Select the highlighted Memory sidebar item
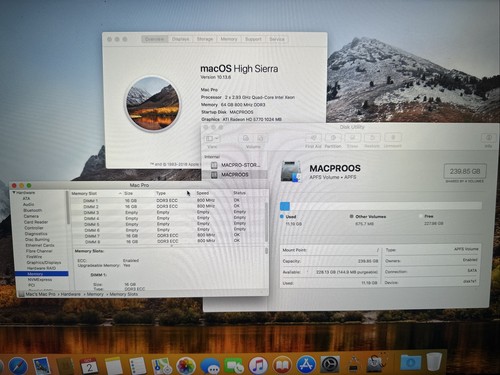 pyautogui.click(x=42, y=274)
